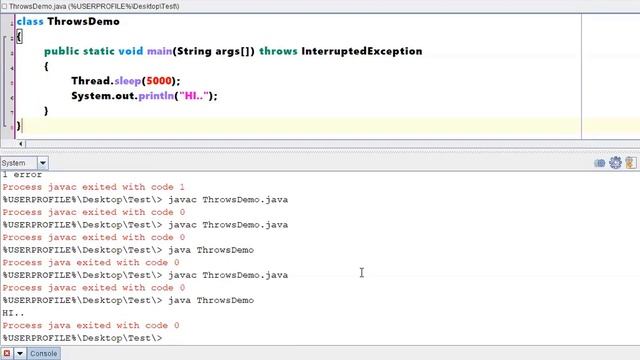Image resolution: width=640 pixels, height=360 pixels.
Task: Open the dockable menu arrow beside Console
Action: tap(20, 353)
